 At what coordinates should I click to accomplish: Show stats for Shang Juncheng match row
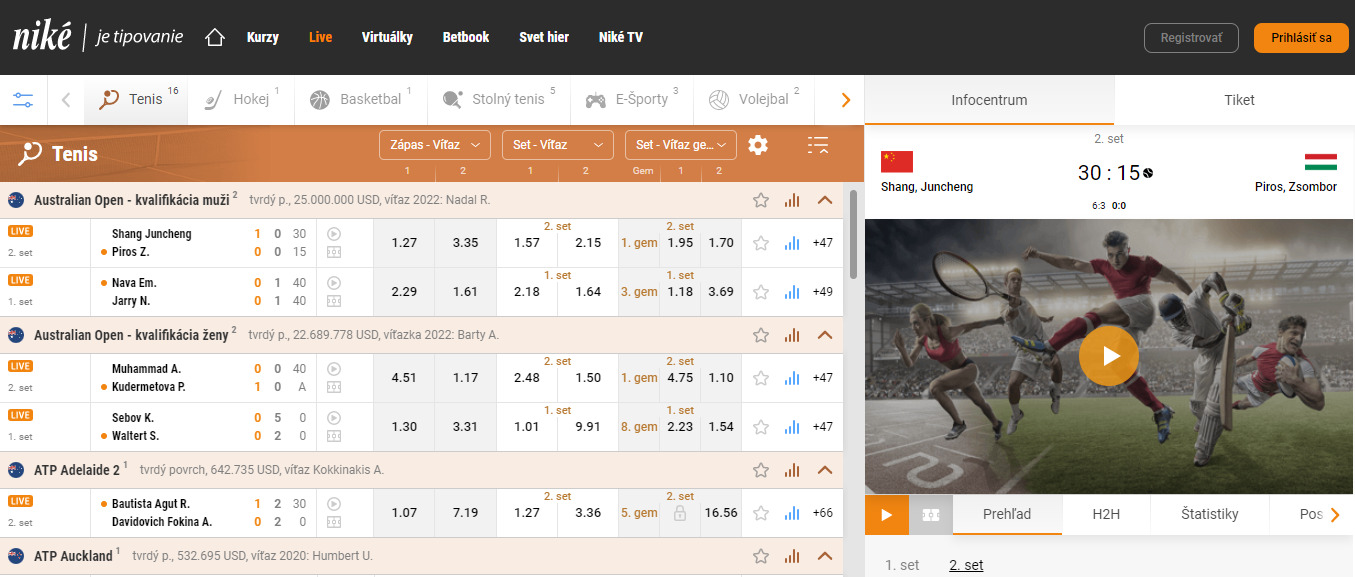click(792, 243)
